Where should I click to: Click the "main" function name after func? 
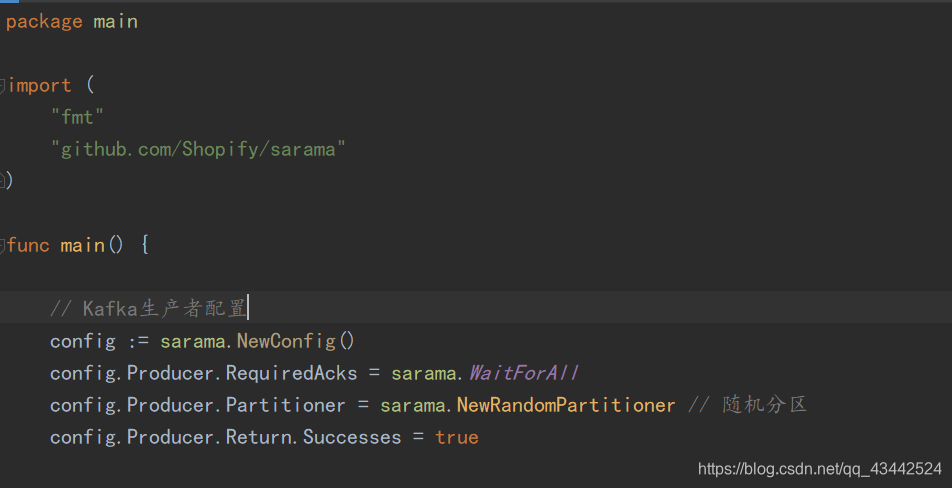(83, 245)
